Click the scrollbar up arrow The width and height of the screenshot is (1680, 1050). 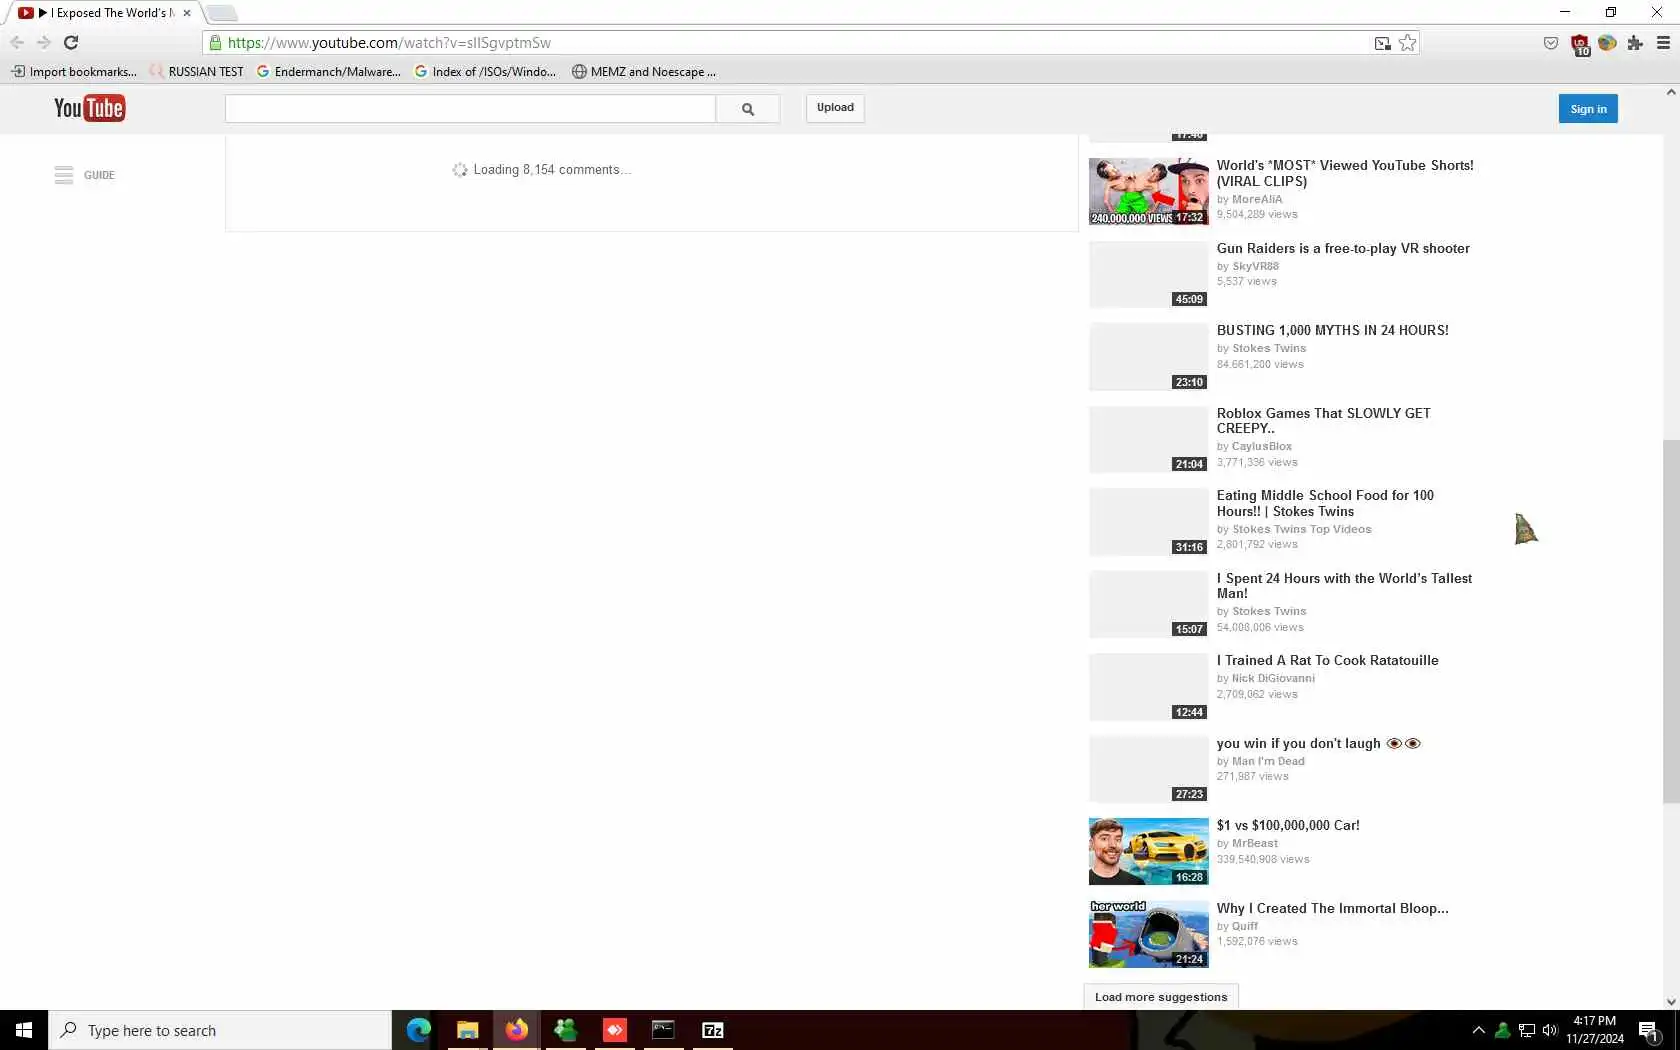pos(1671,92)
